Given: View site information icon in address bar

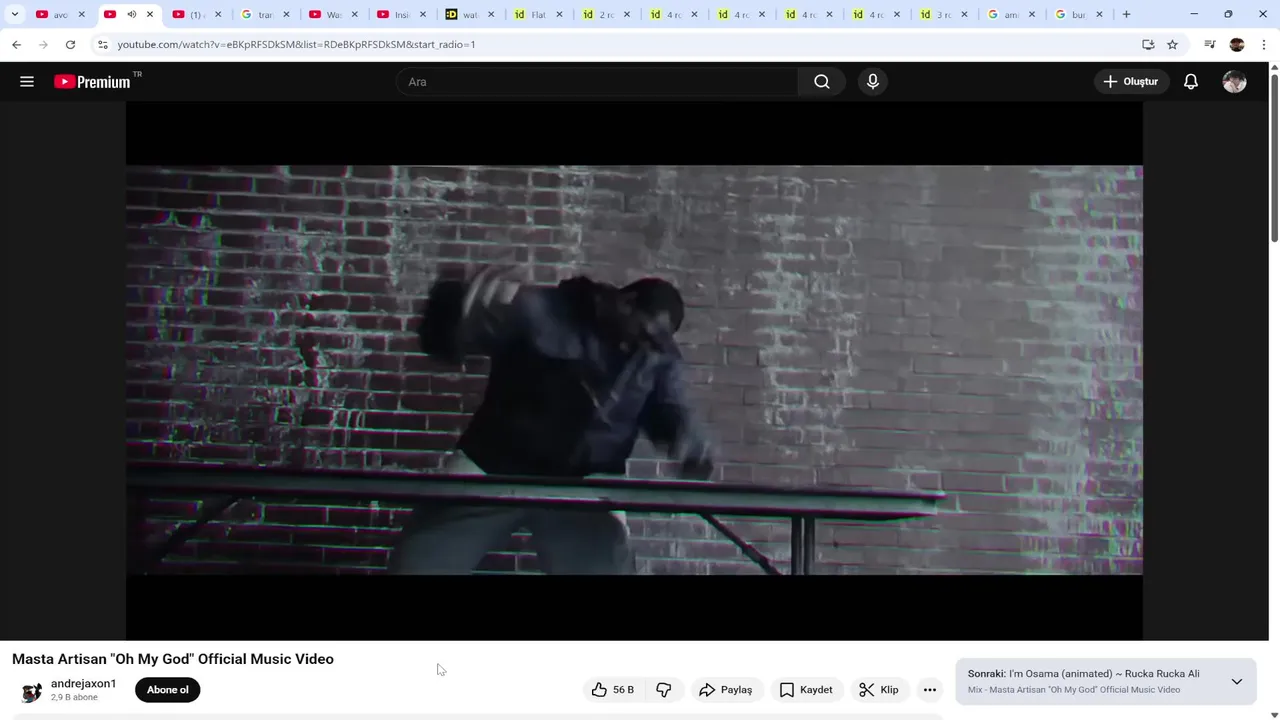Looking at the screenshot, I should tap(102, 44).
